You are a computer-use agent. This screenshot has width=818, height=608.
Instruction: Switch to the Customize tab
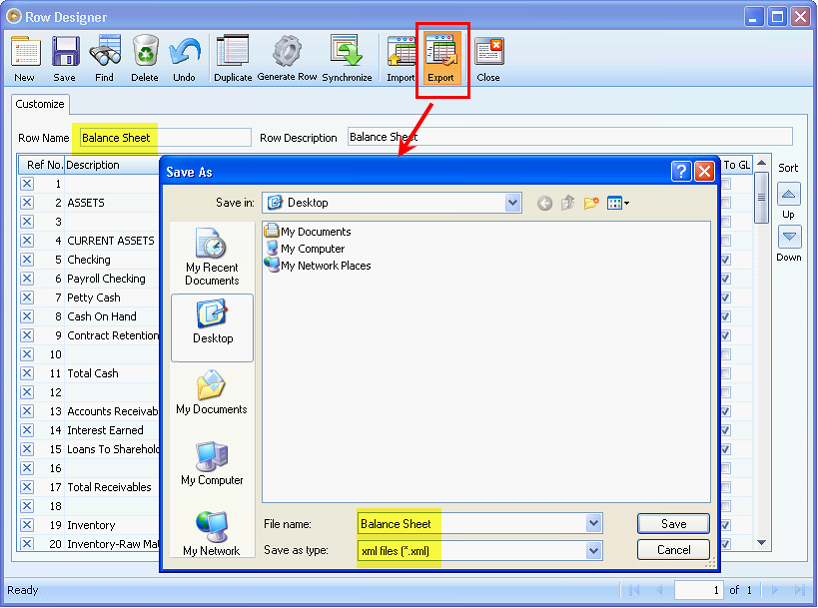tap(39, 104)
